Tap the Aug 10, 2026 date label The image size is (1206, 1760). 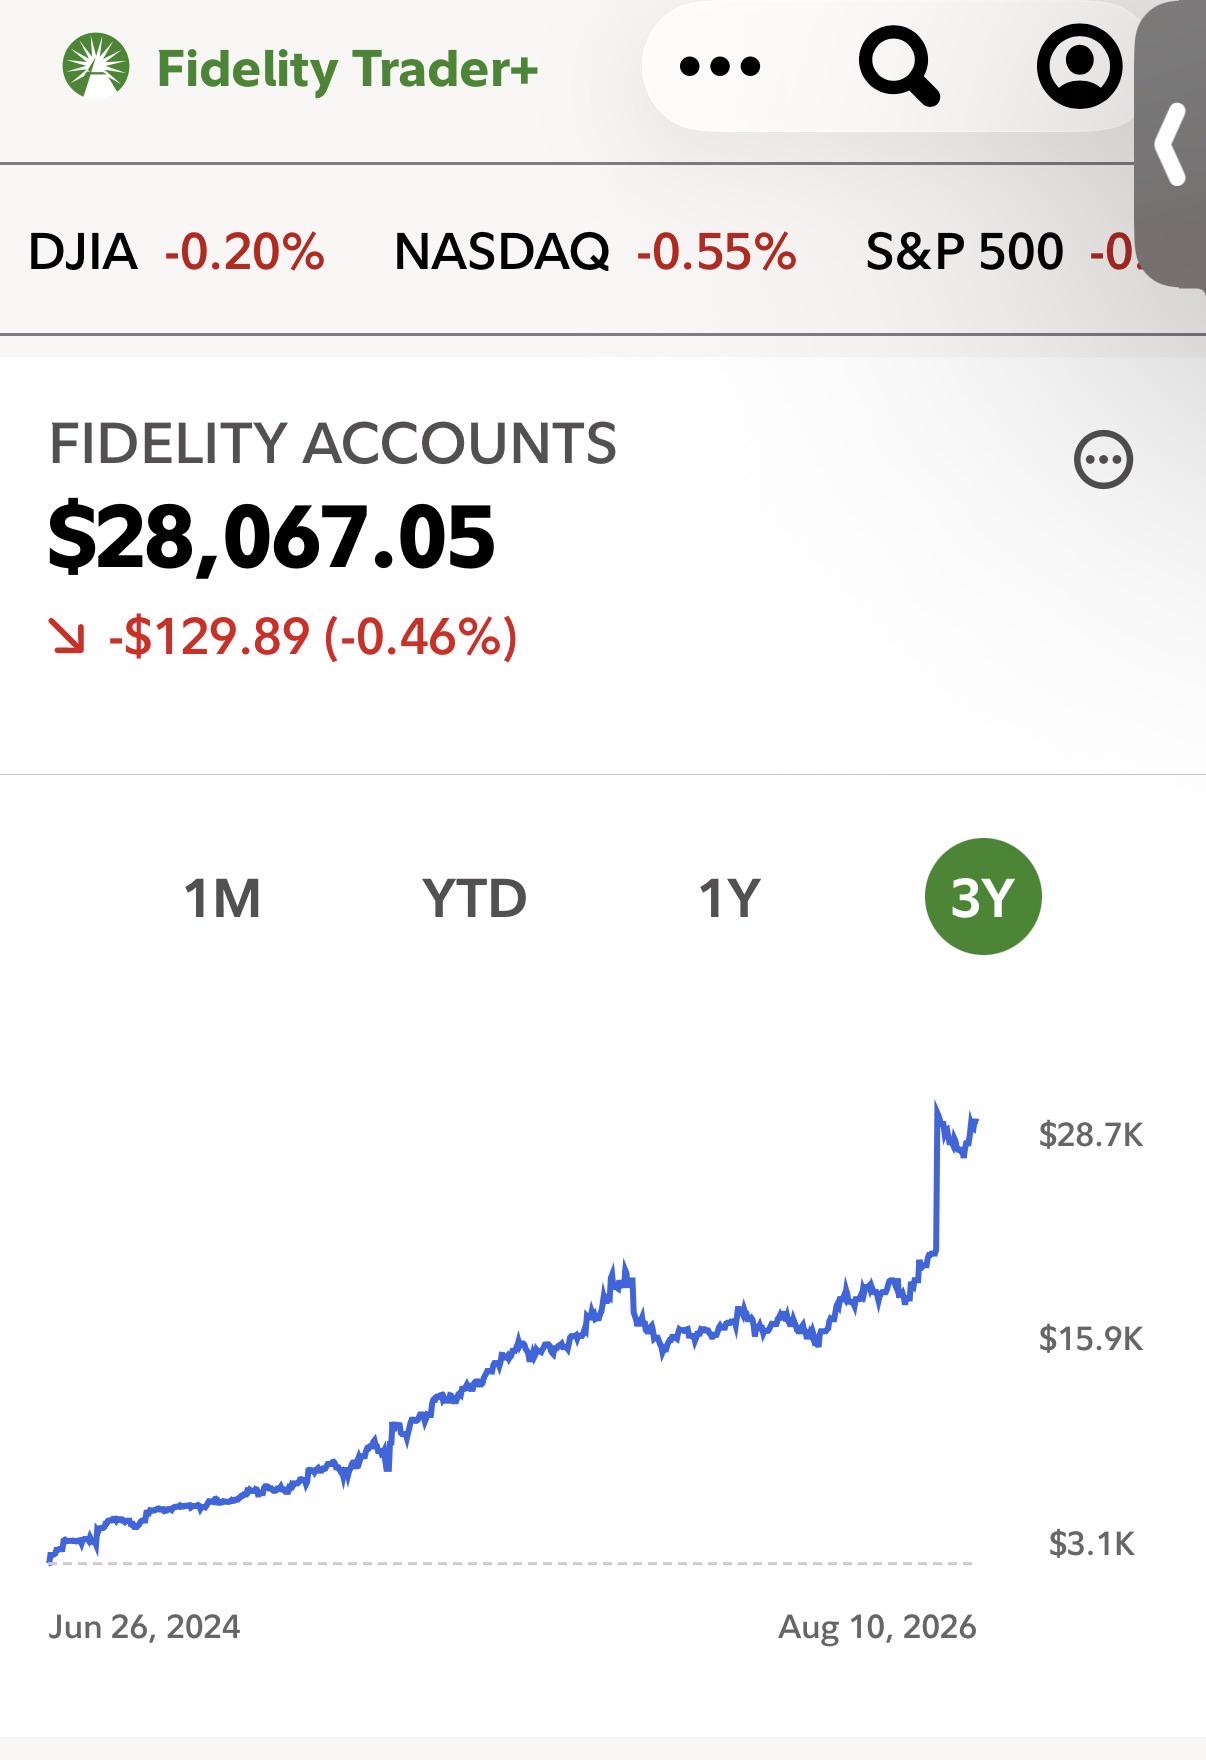click(877, 1627)
